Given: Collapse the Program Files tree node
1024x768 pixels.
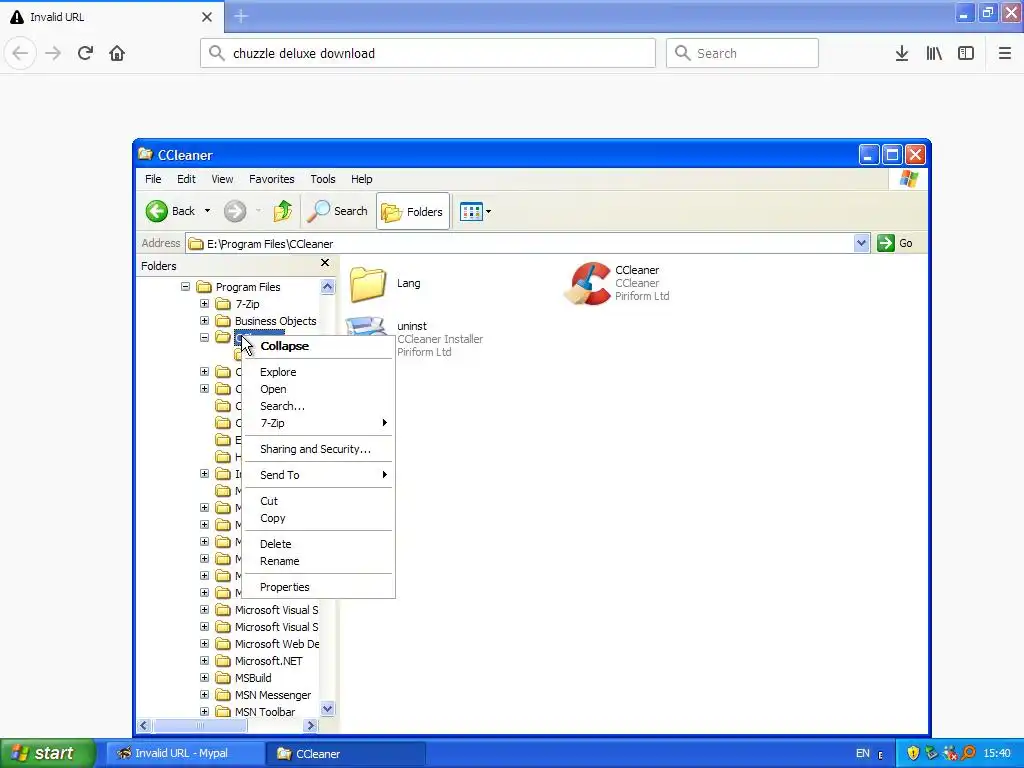Looking at the screenshot, I should [185, 287].
